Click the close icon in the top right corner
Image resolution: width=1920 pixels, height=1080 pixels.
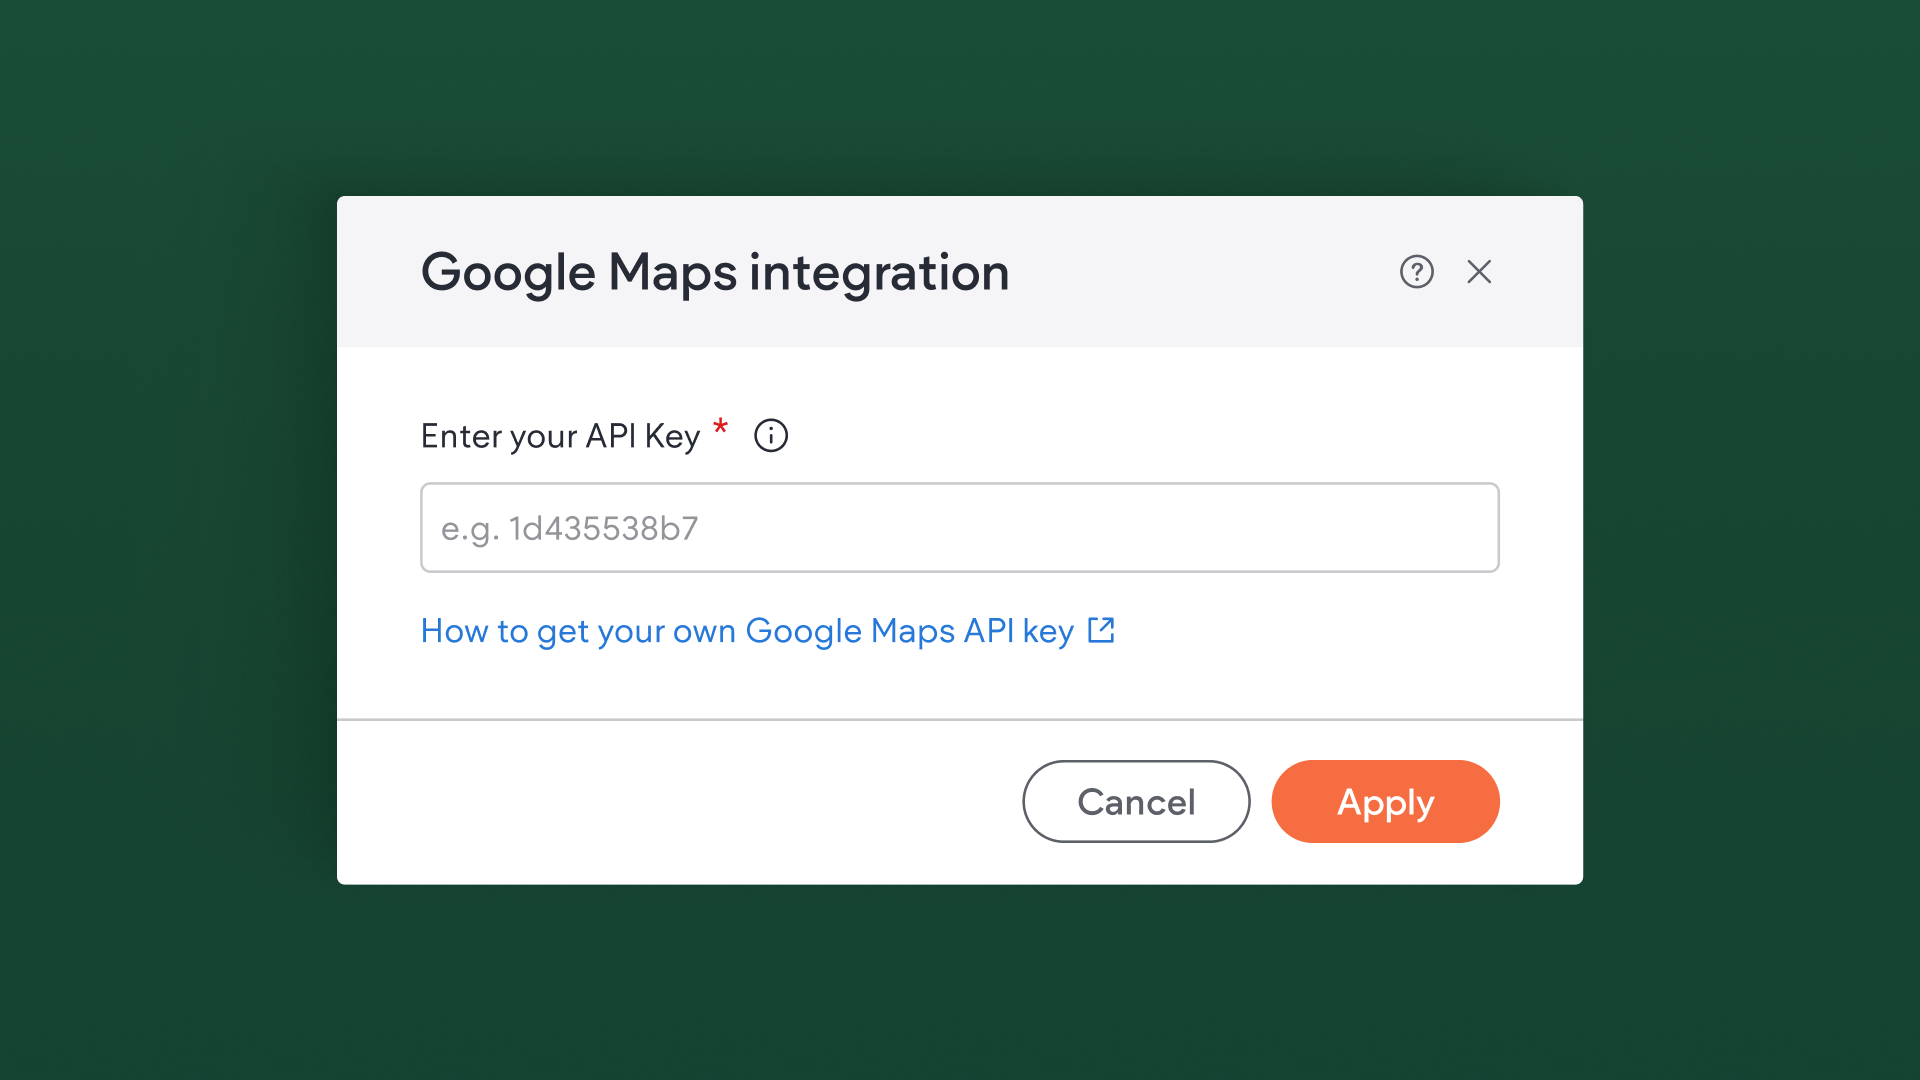point(1479,271)
